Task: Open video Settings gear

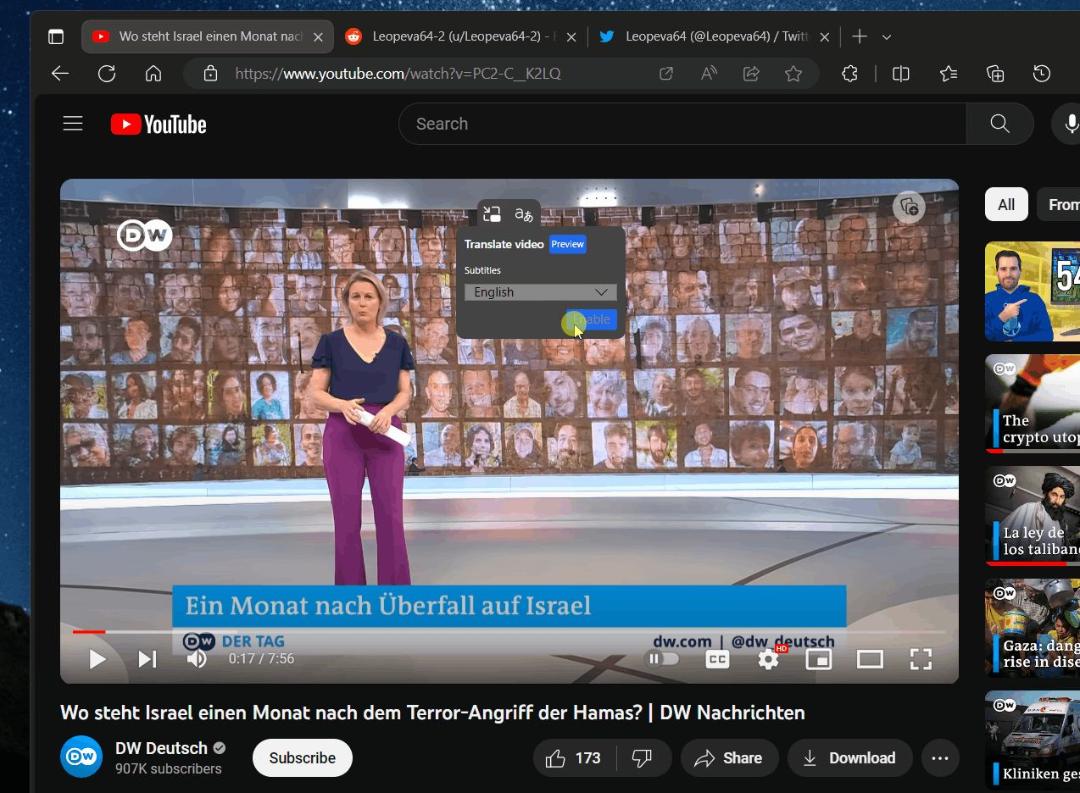Action: (769, 659)
